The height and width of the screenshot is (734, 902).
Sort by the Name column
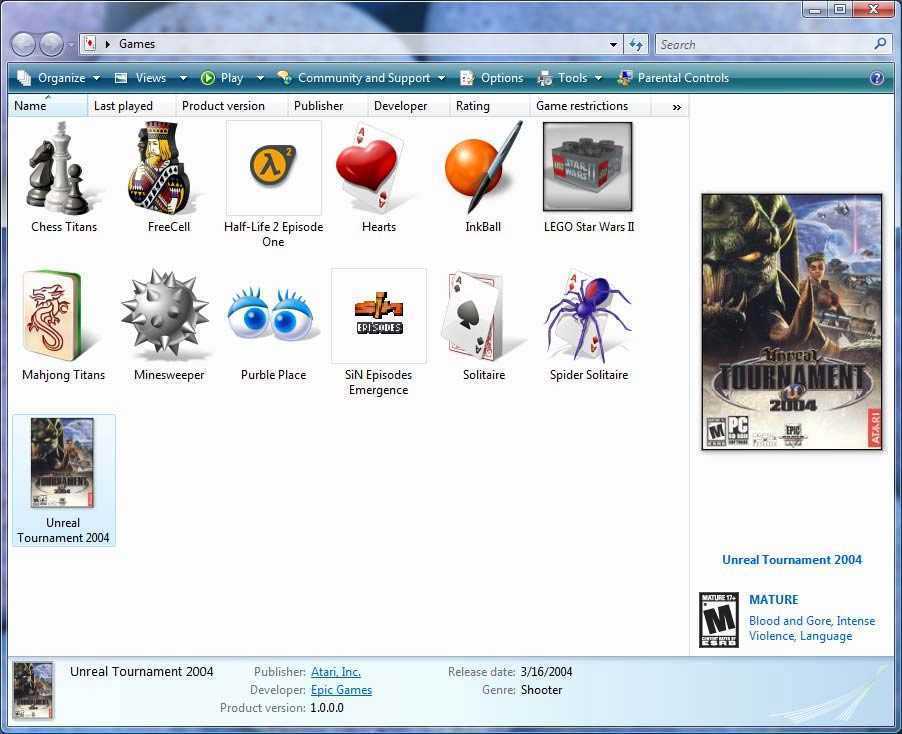pos(48,106)
